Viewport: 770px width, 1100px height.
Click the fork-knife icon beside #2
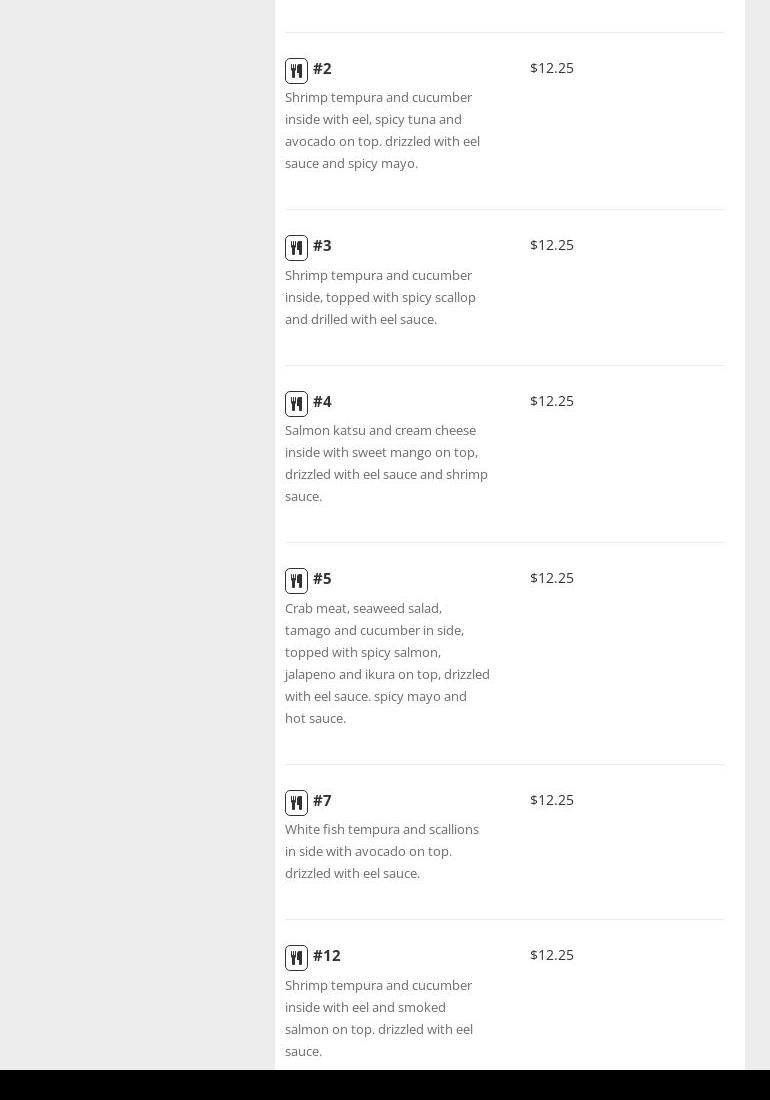coord(296,71)
